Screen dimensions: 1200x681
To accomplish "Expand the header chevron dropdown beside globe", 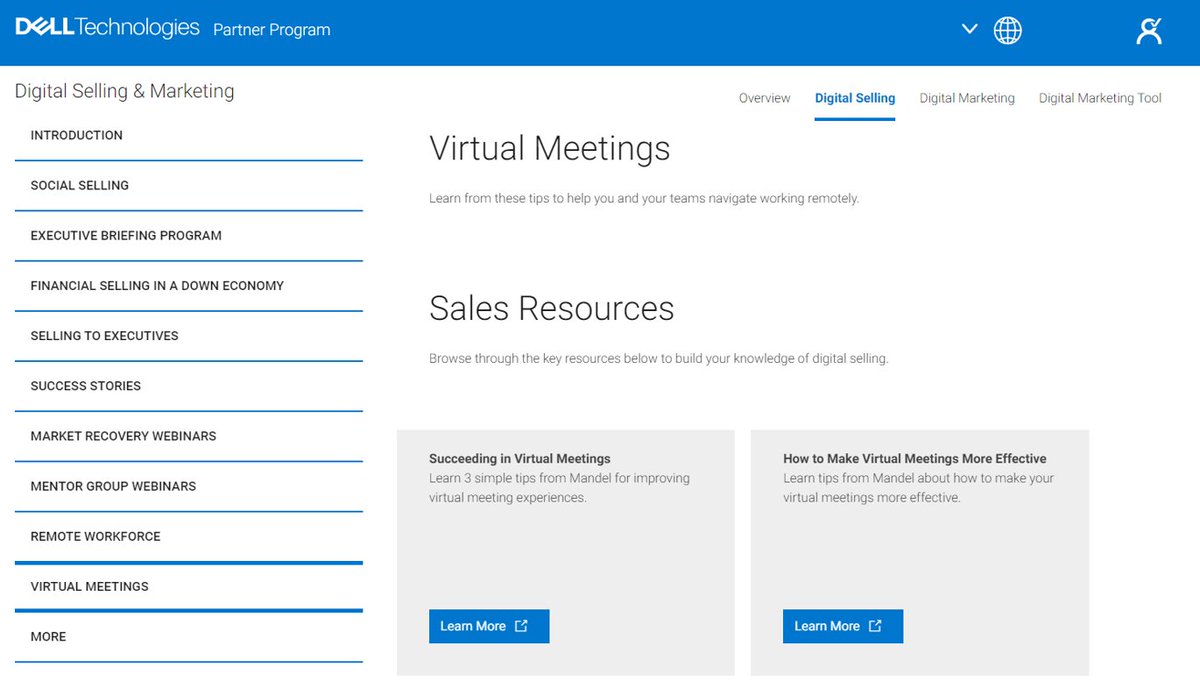I will click(969, 29).
